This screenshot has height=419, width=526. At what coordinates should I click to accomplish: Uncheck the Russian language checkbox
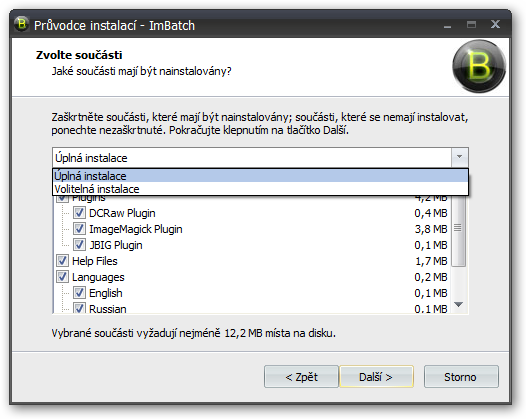pos(79,308)
